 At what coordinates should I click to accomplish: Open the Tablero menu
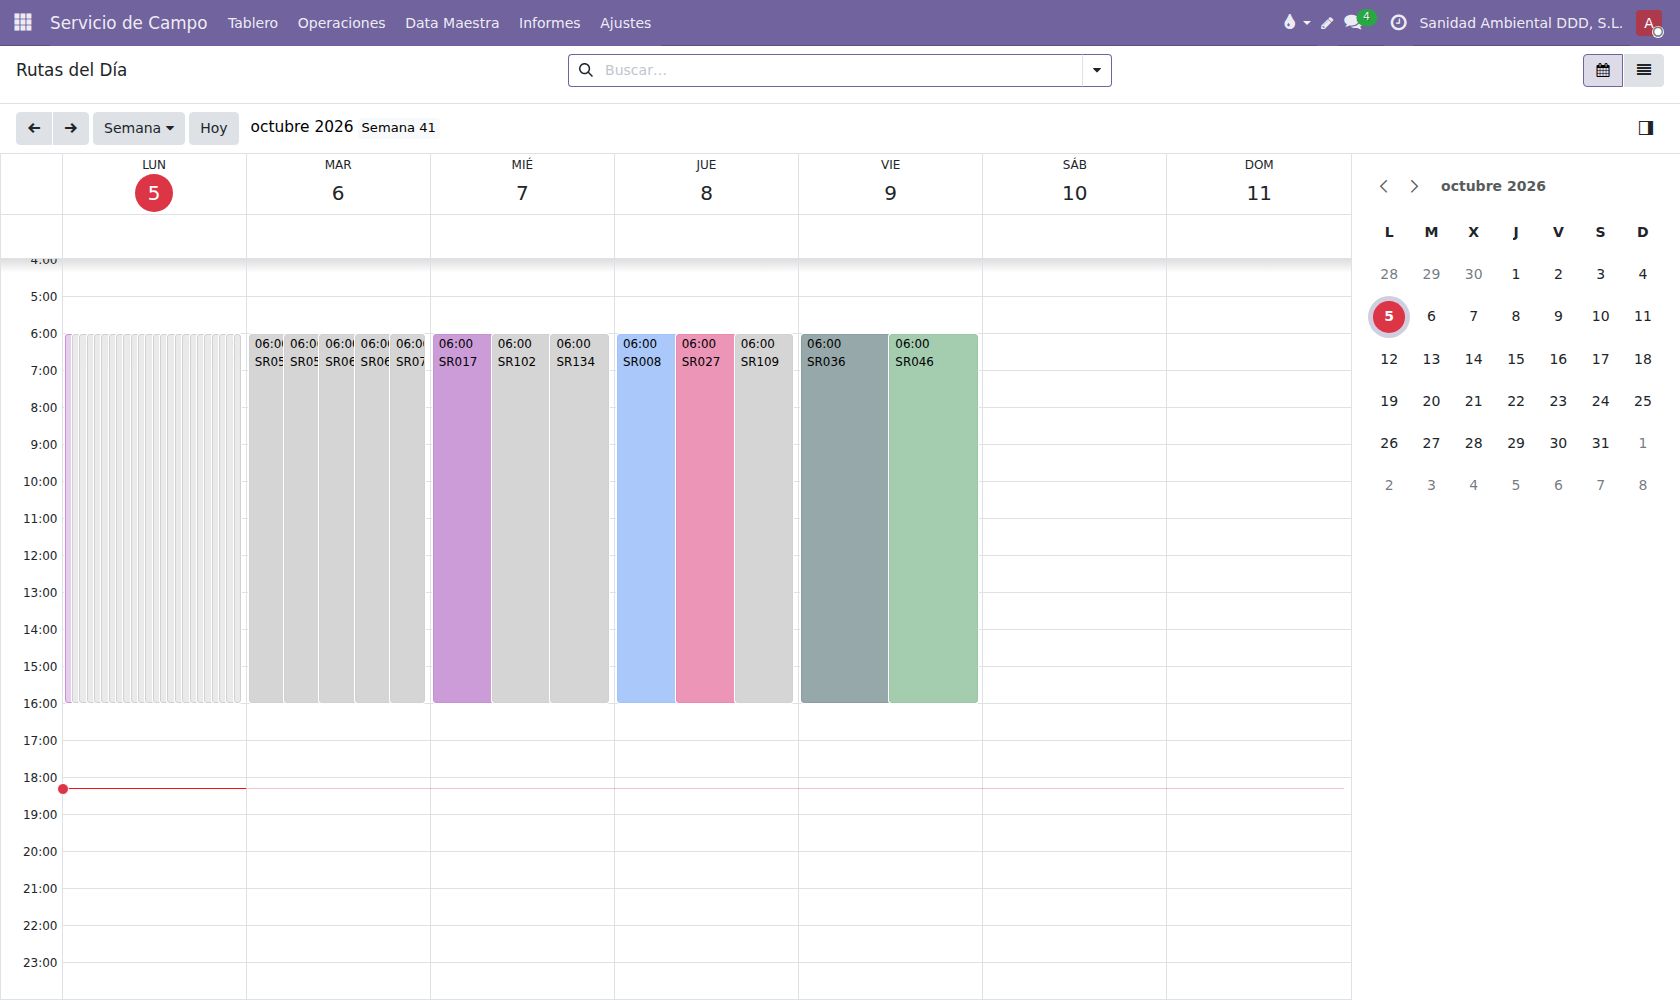(x=253, y=22)
